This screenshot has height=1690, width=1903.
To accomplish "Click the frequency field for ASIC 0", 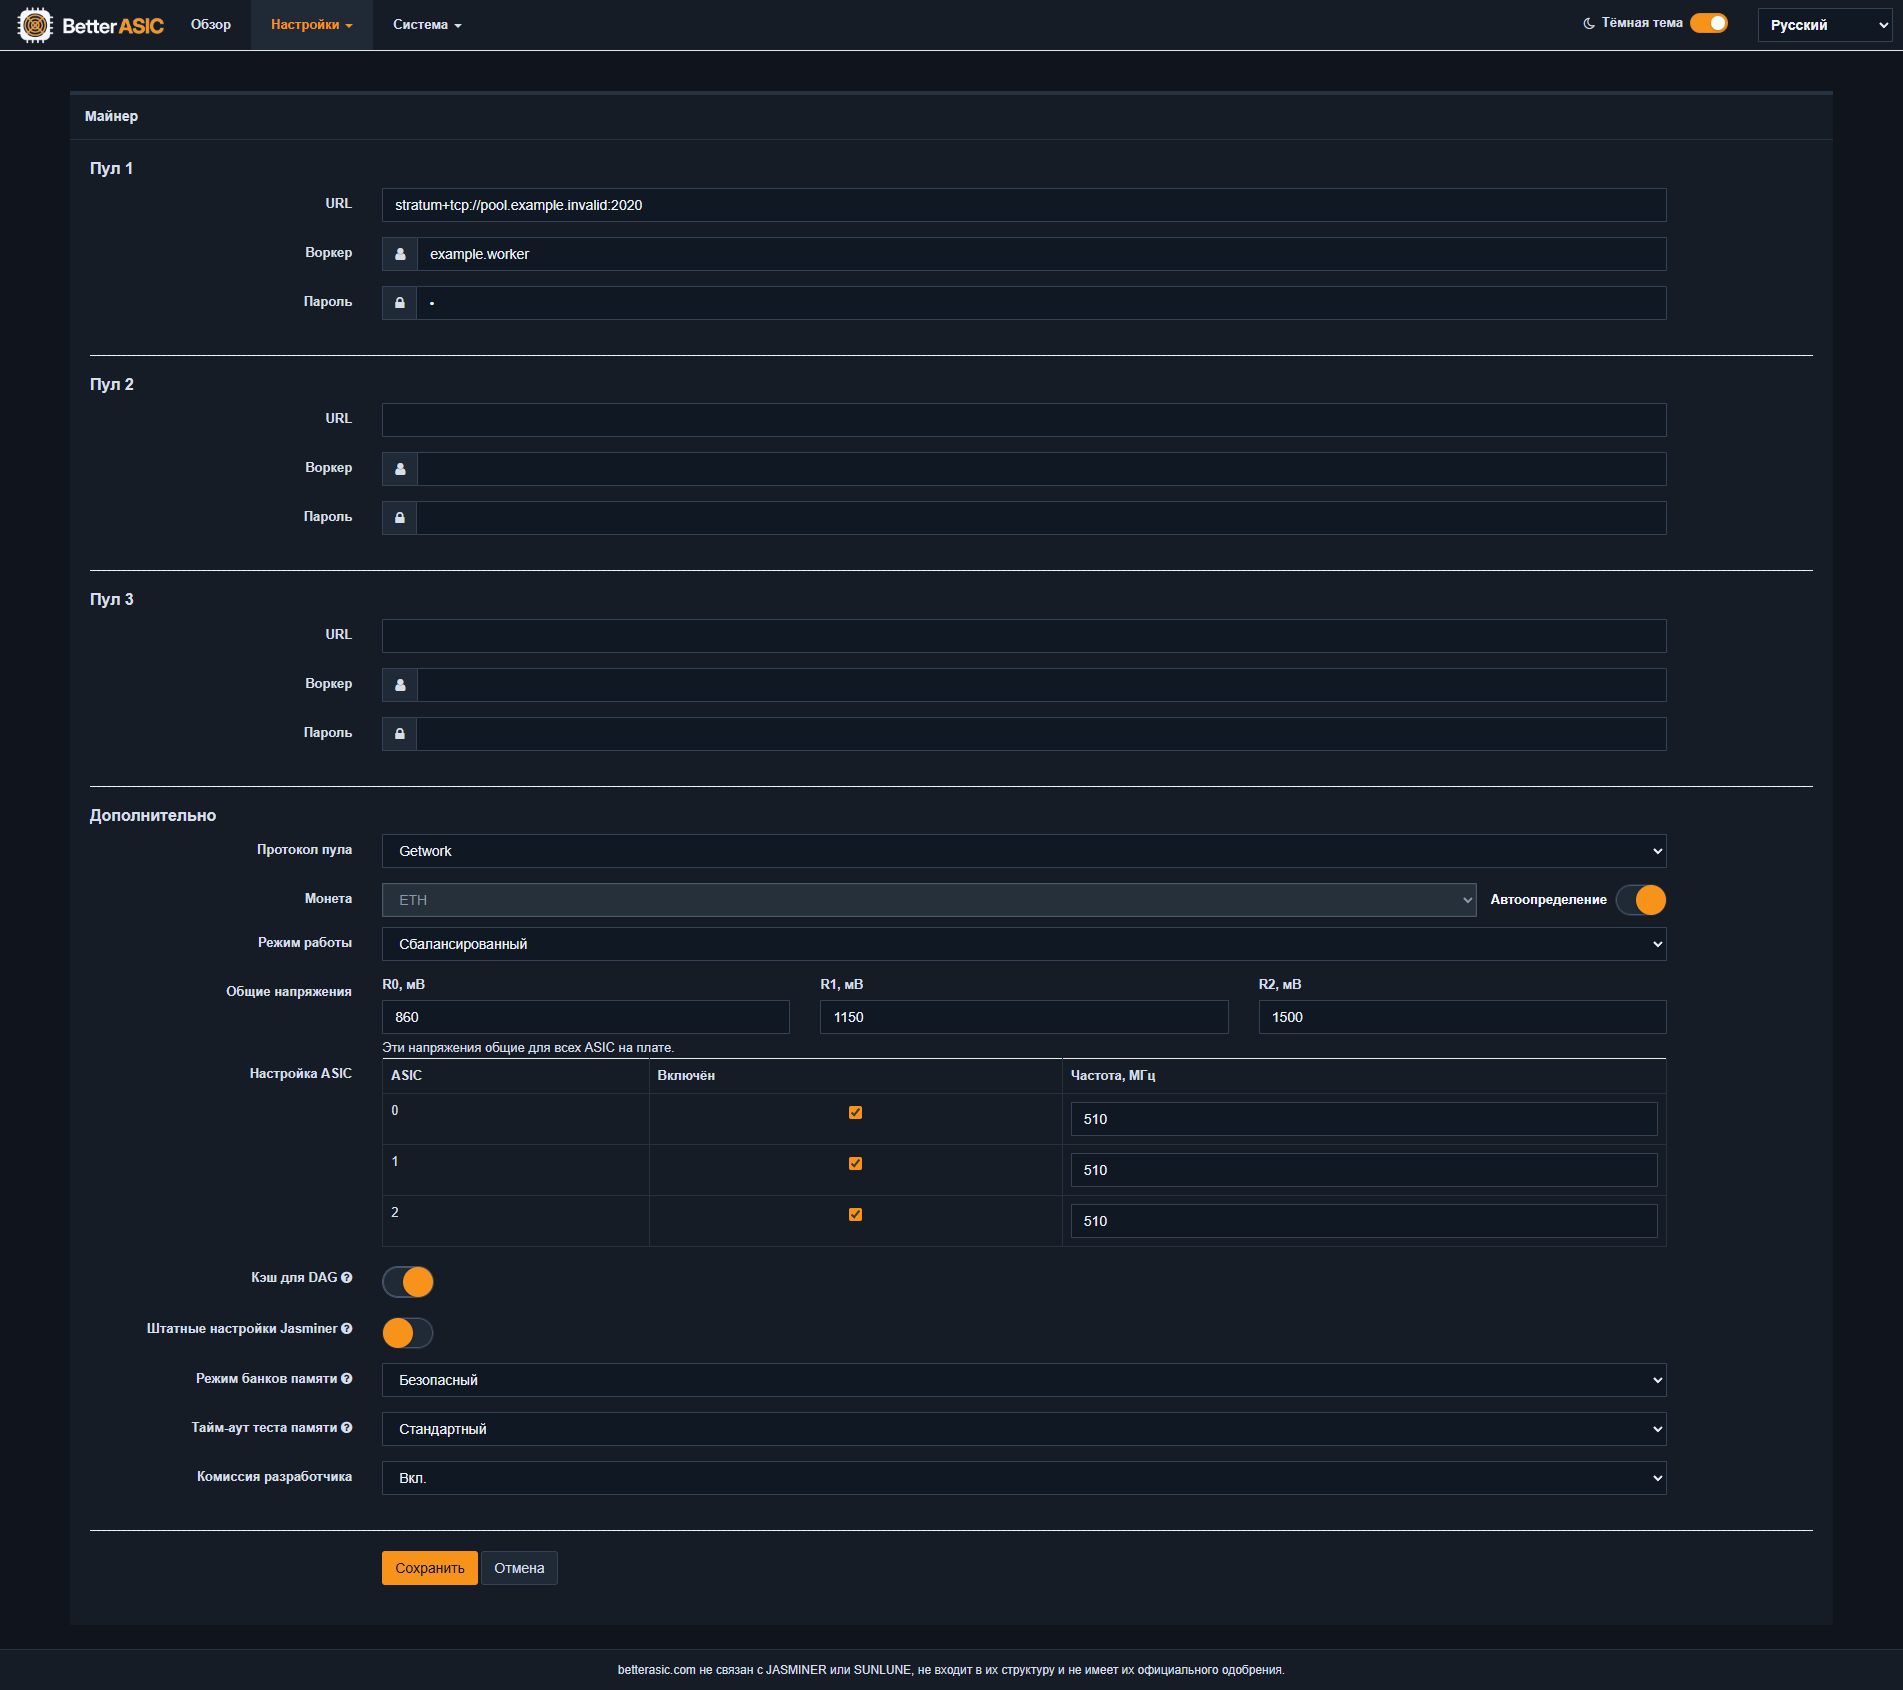I will point(1364,1119).
